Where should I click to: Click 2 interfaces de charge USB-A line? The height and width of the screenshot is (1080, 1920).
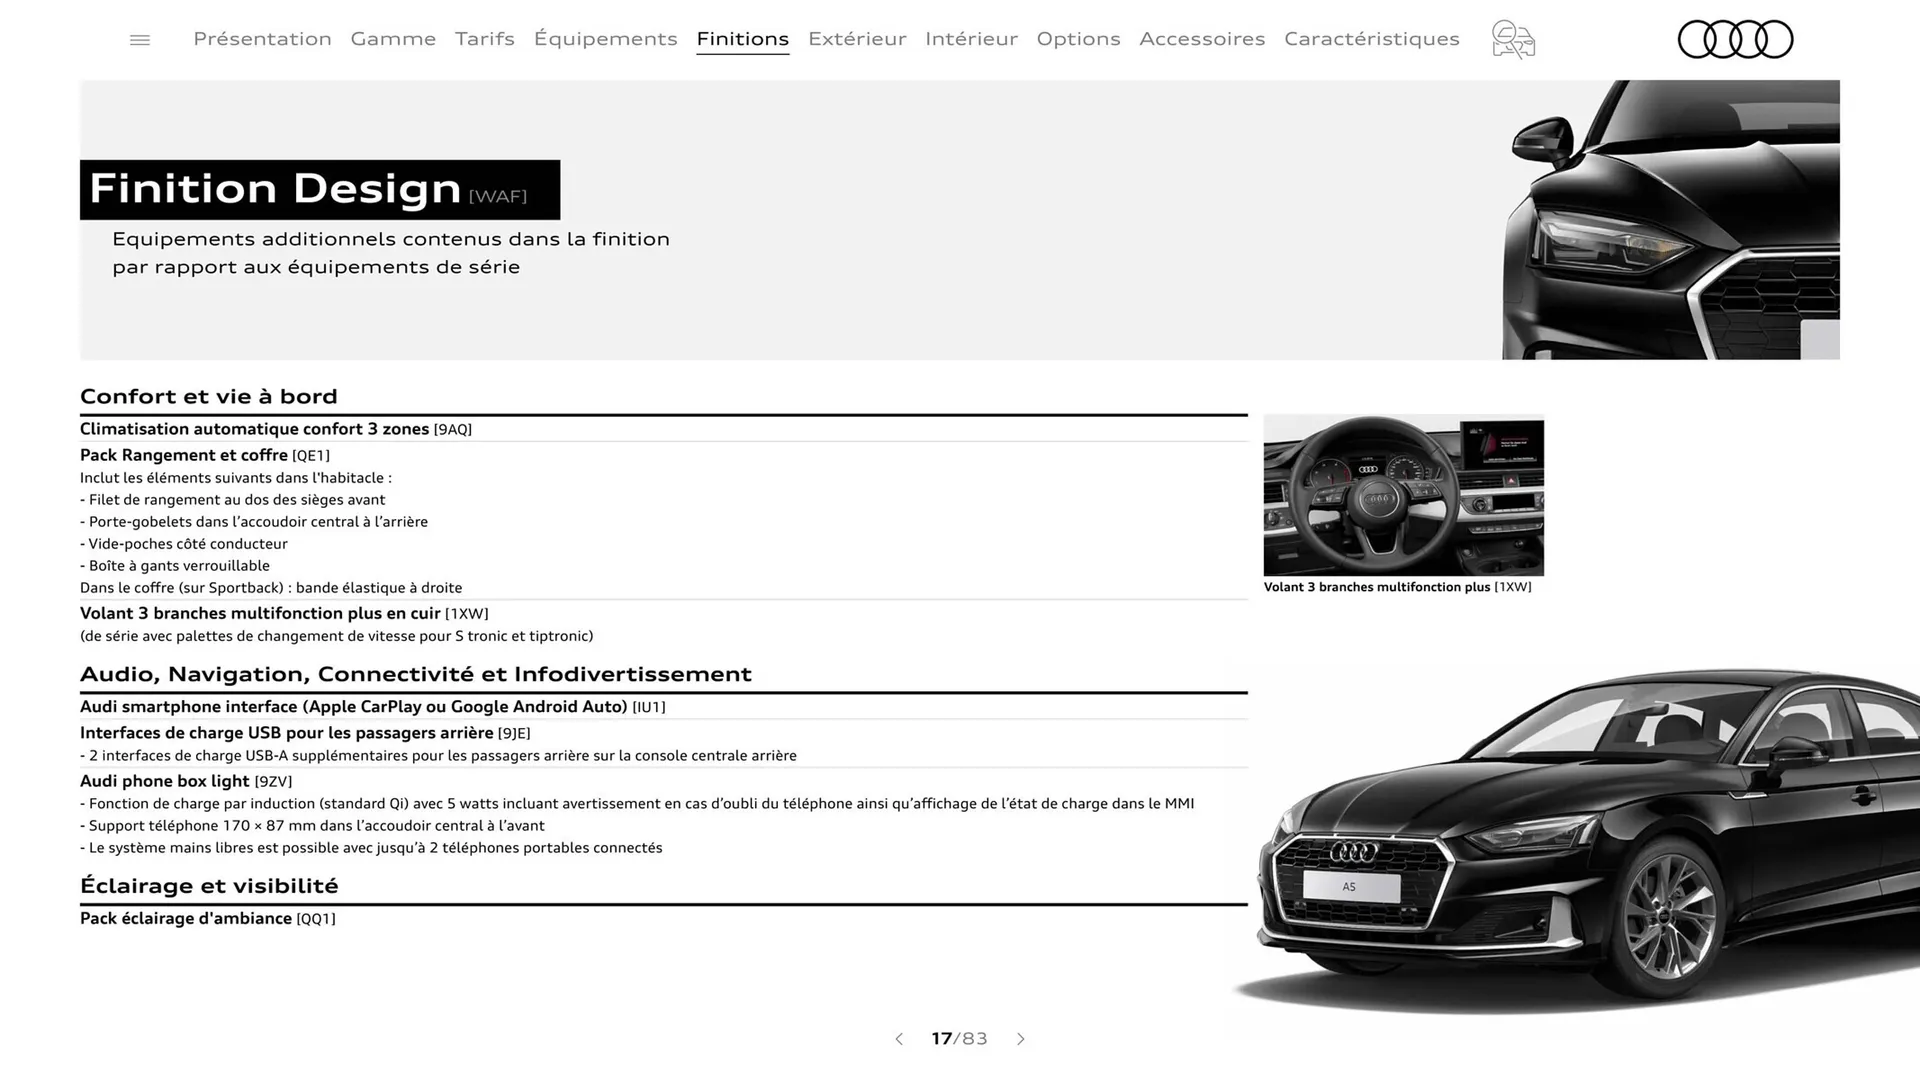[438, 756]
